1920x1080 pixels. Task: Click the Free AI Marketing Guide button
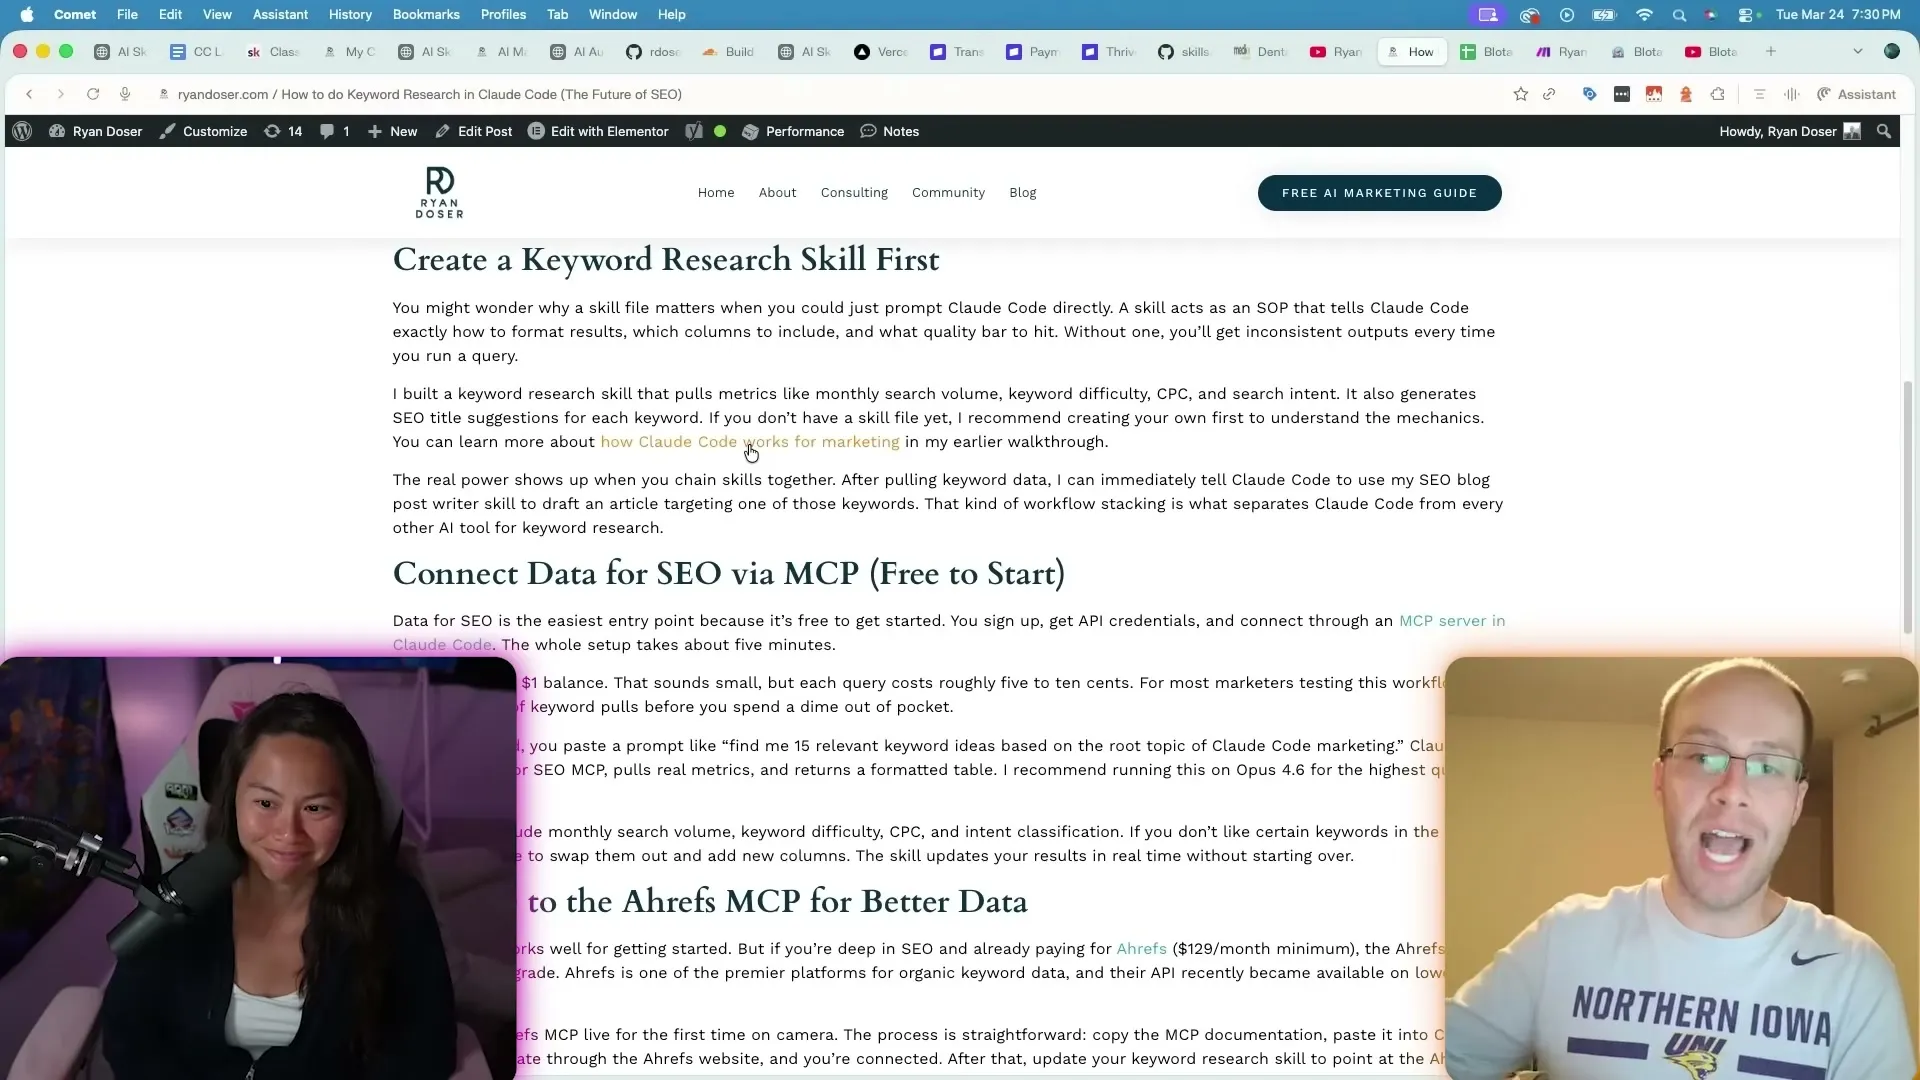pyautogui.click(x=1379, y=193)
